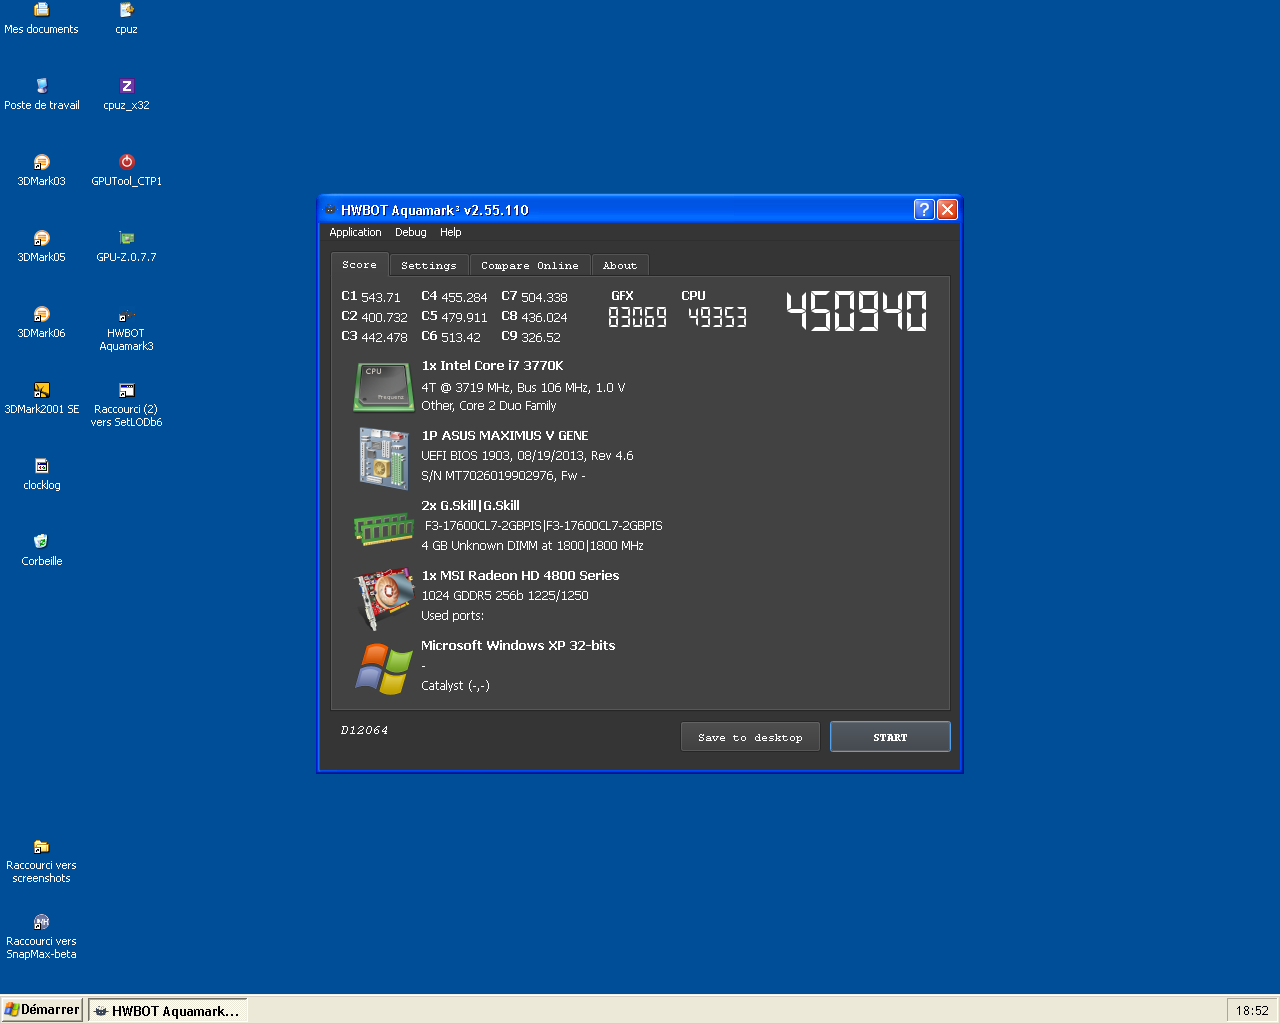Click the C6 value 513.42
The width and height of the screenshot is (1280, 1024).
tap(461, 337)
